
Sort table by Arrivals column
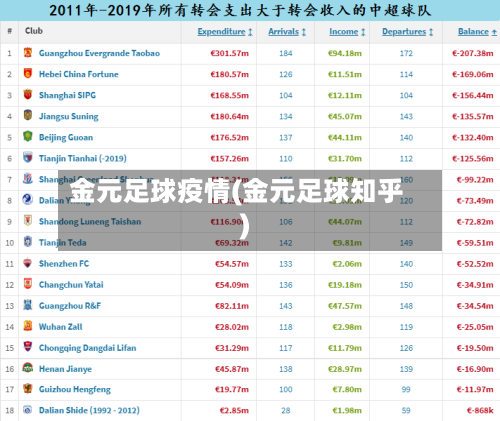287,32
